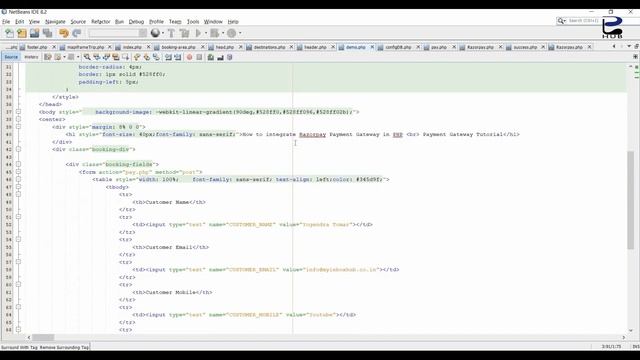This screenshot has width=640, height=360.
Task: Toggle Highlight Search in editor toolbar
Action: pos(116,58)
